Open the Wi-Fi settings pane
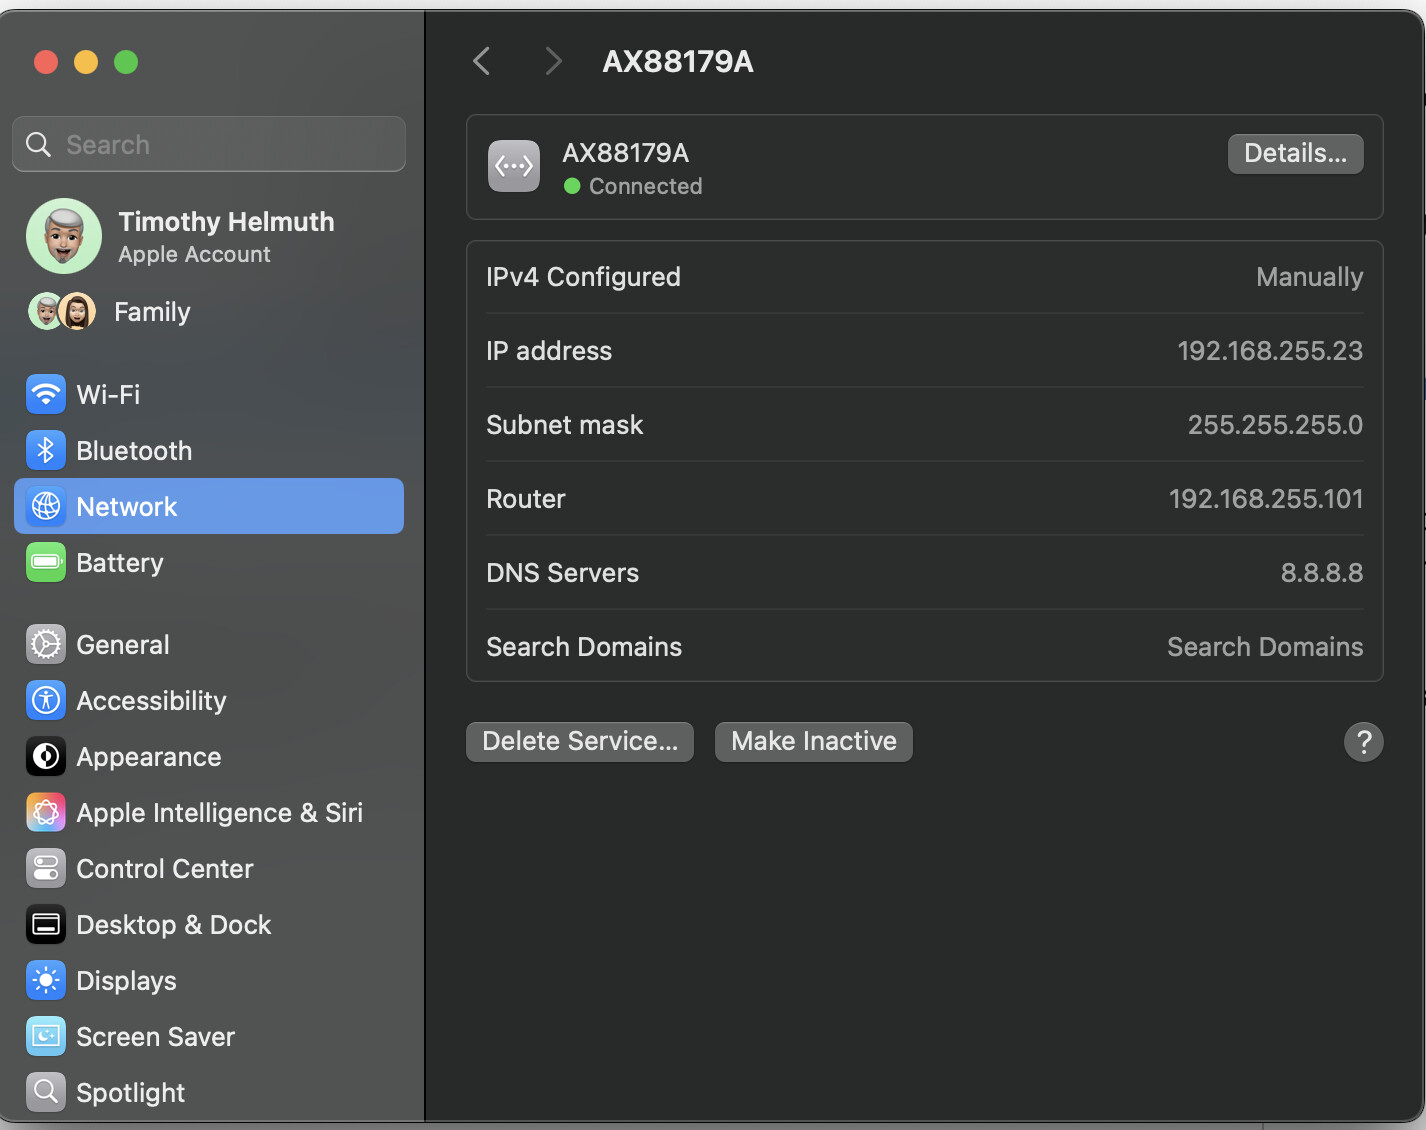The height and width of the screenshot is (1130, 1426). [x=209, y=394]
